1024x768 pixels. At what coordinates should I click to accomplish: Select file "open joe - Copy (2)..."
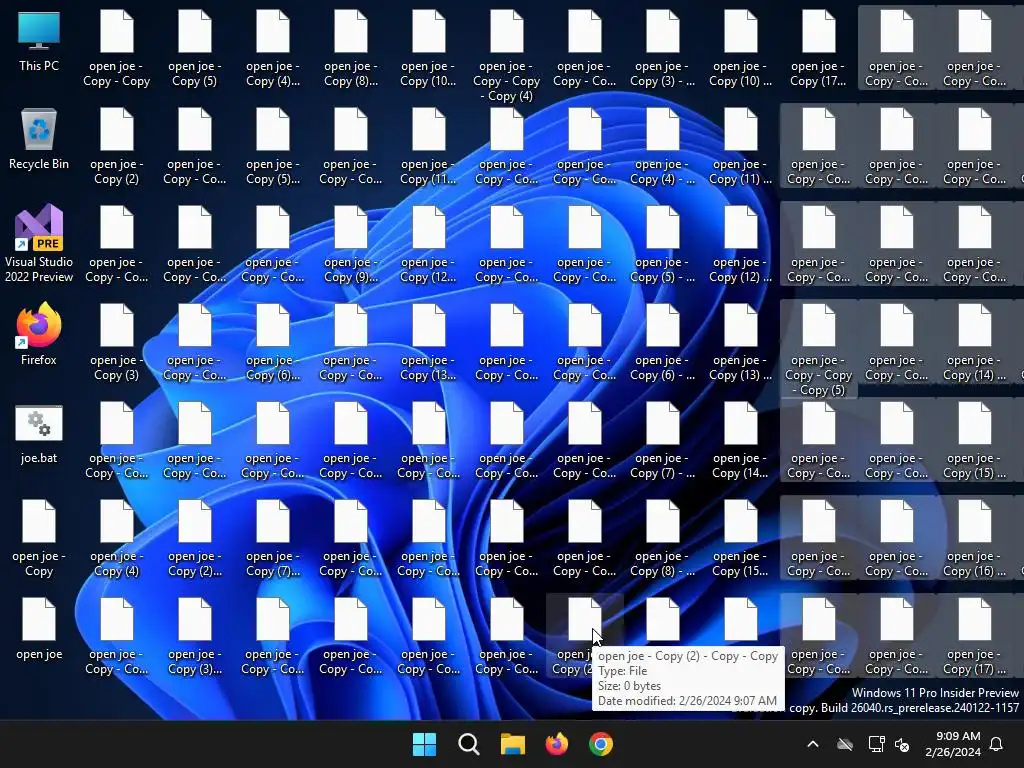(195, 538)
